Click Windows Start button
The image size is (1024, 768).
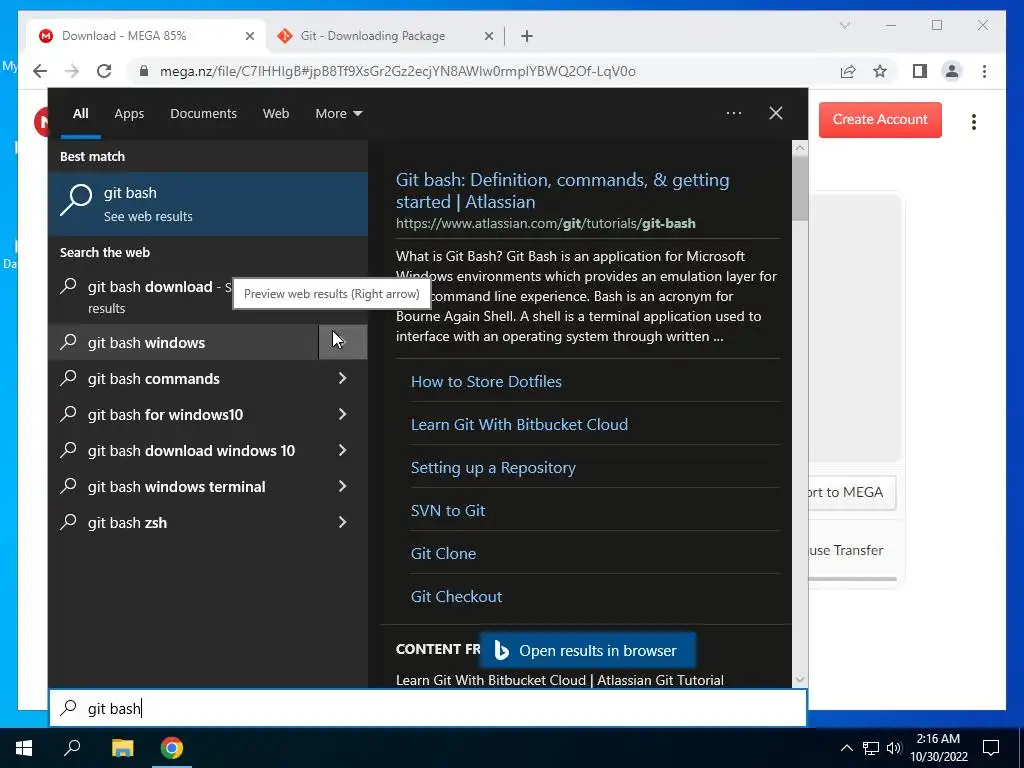pyautogui.click(x=24, y=747)
